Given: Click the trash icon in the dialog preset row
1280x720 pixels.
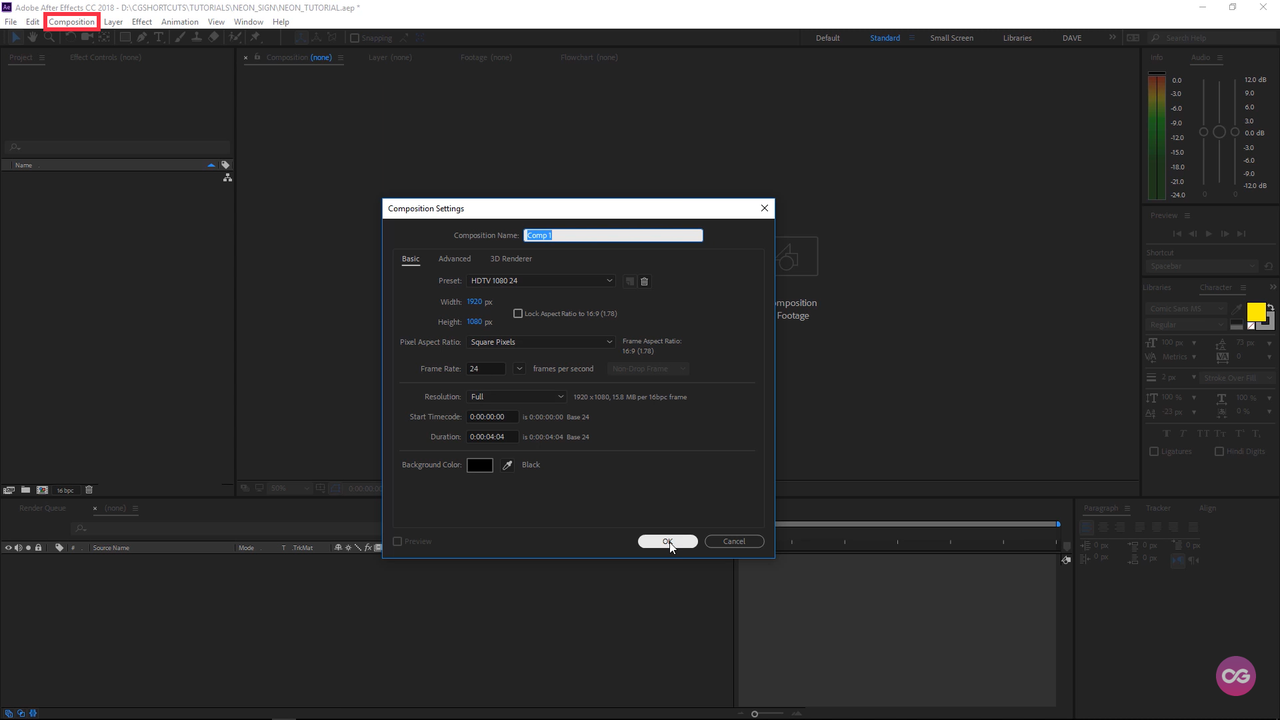Looking at the screenshot, I should 644,281.
